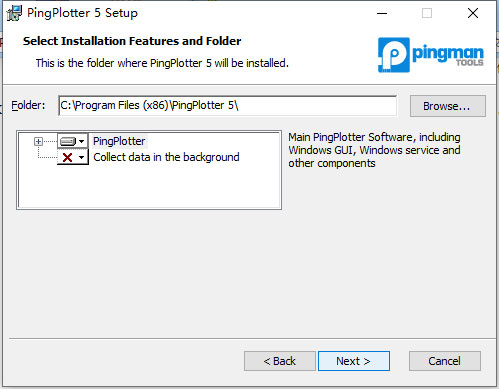Click inside the Folder path field

click(228, 106)
